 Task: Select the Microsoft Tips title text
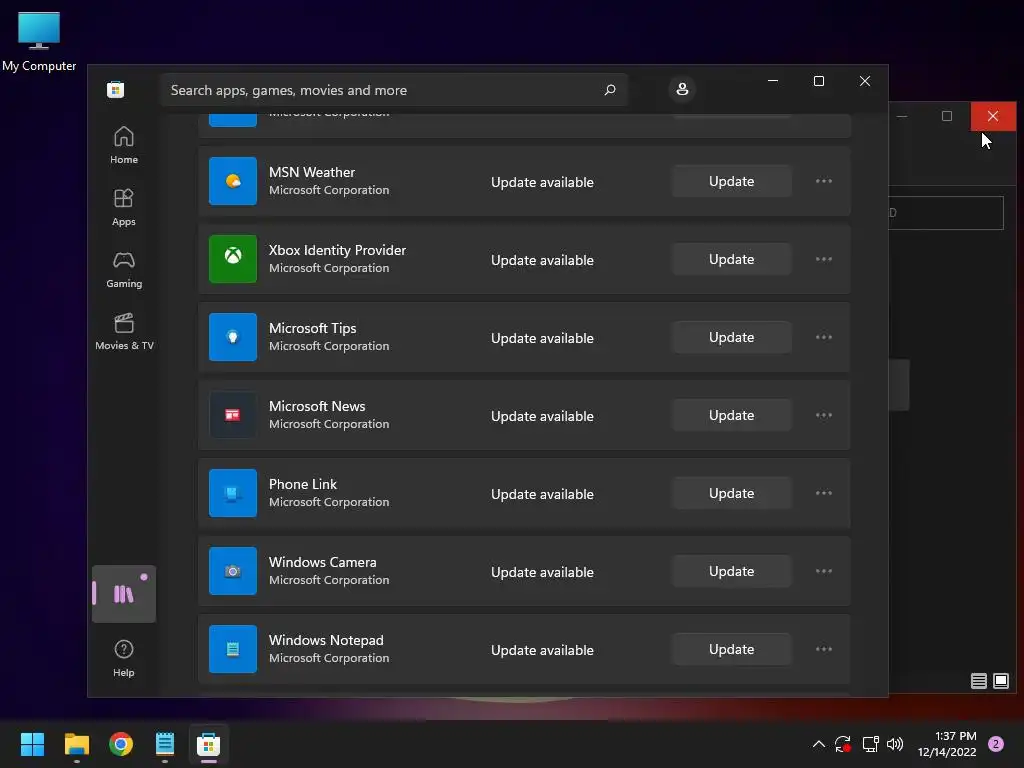(313, 328)
